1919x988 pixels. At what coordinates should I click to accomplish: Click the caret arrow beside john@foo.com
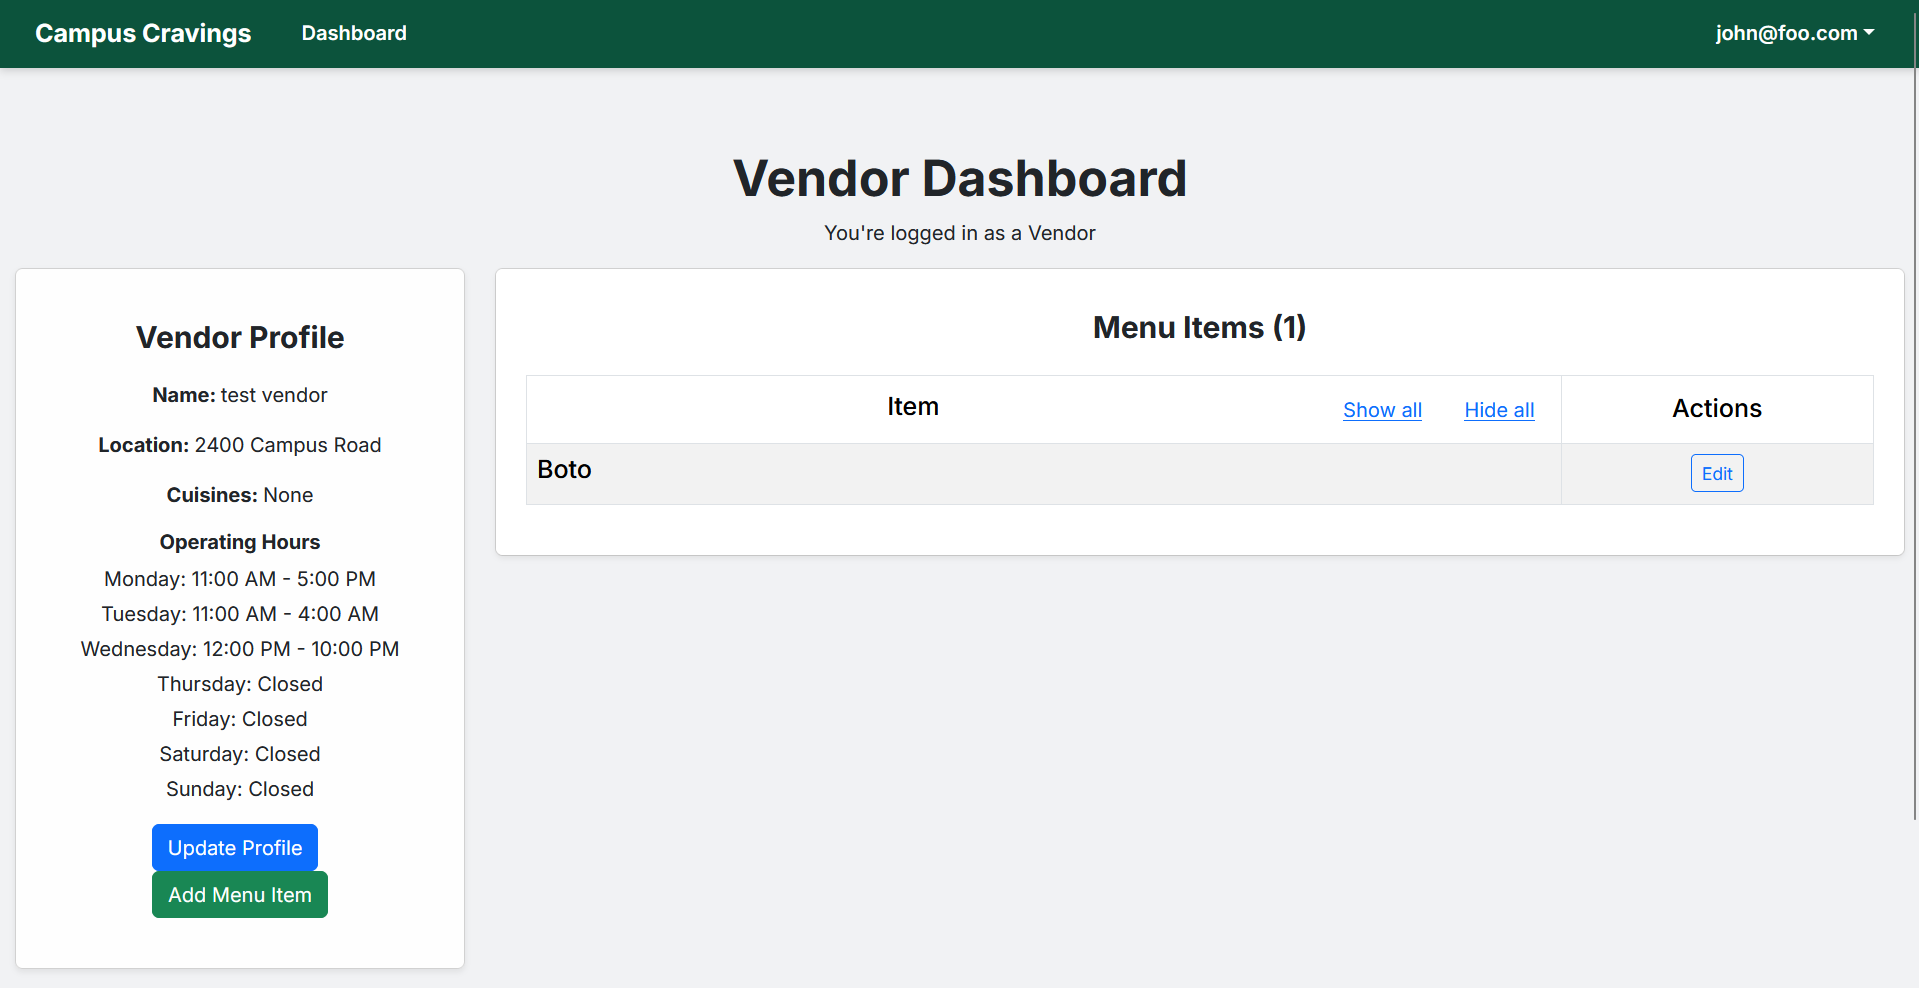[1869, 32]
